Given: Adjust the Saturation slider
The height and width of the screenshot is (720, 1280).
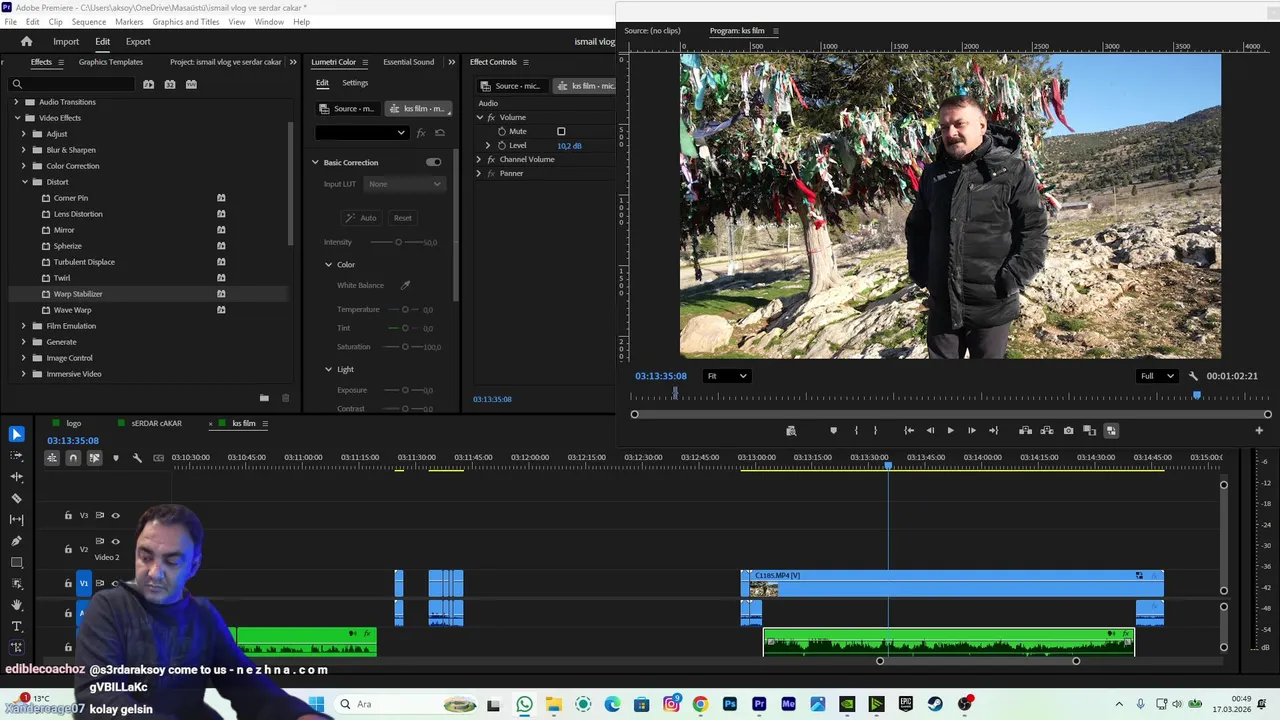Looking at the screenshot, I should pyautogui.click(x=404, y=347).
